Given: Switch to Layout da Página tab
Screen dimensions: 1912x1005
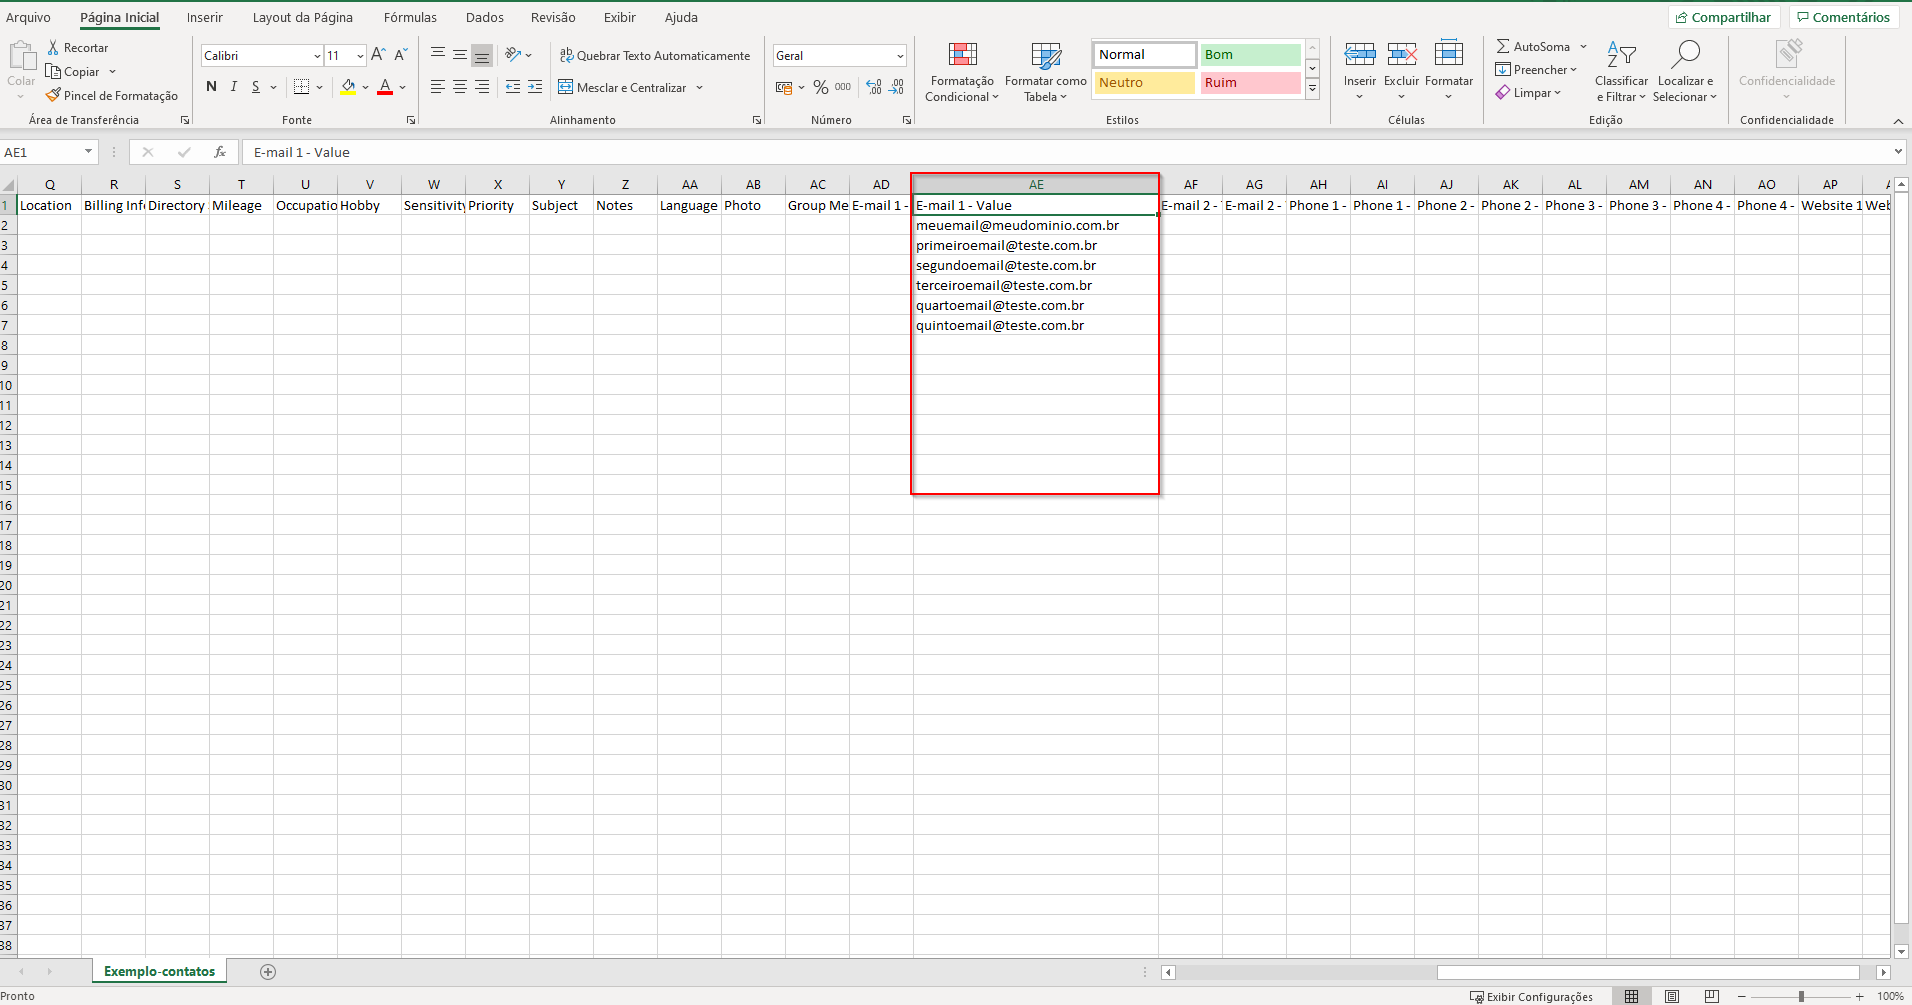Looking at the screenshot, I should coord(303,17).
